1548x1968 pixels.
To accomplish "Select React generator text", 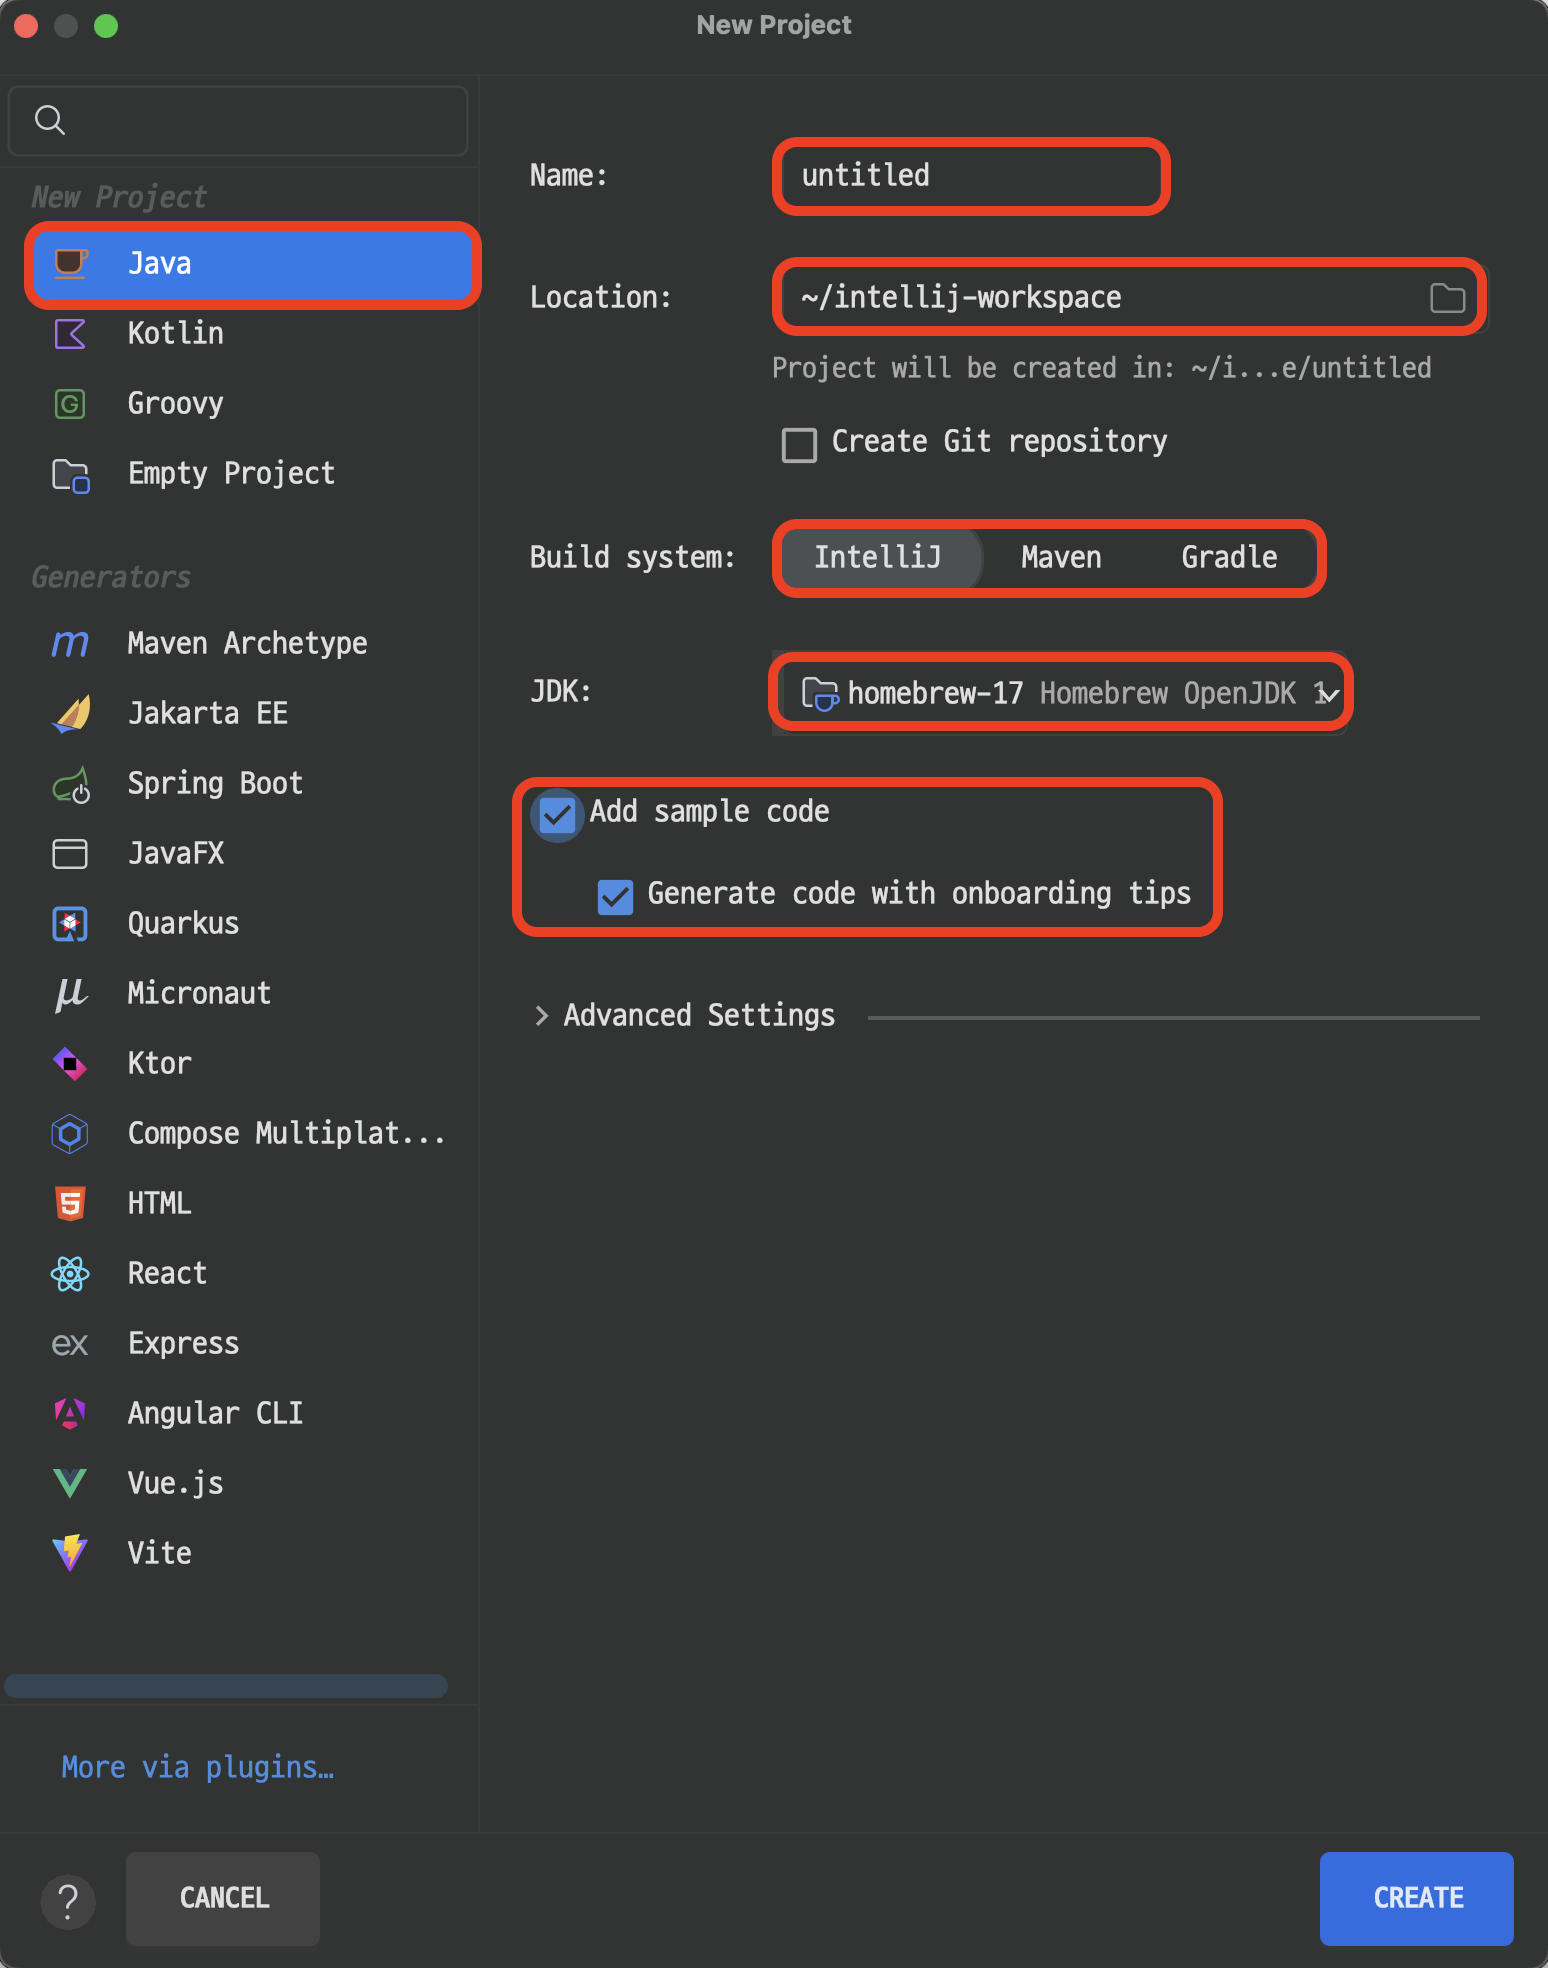I will 167,1273.
